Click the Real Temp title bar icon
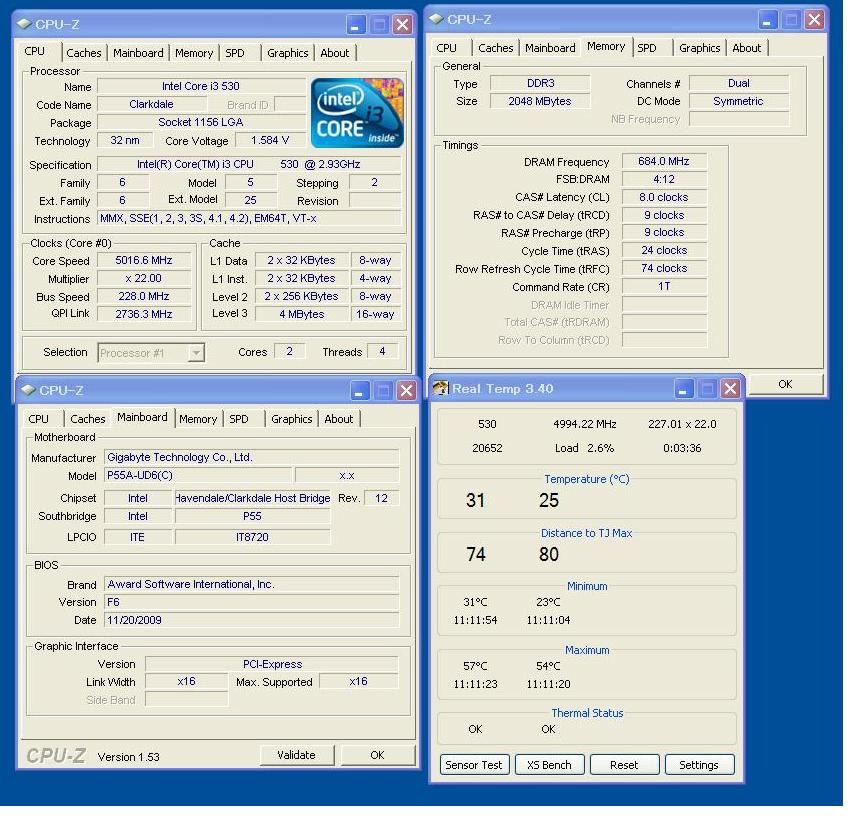 tap(441, 389)
